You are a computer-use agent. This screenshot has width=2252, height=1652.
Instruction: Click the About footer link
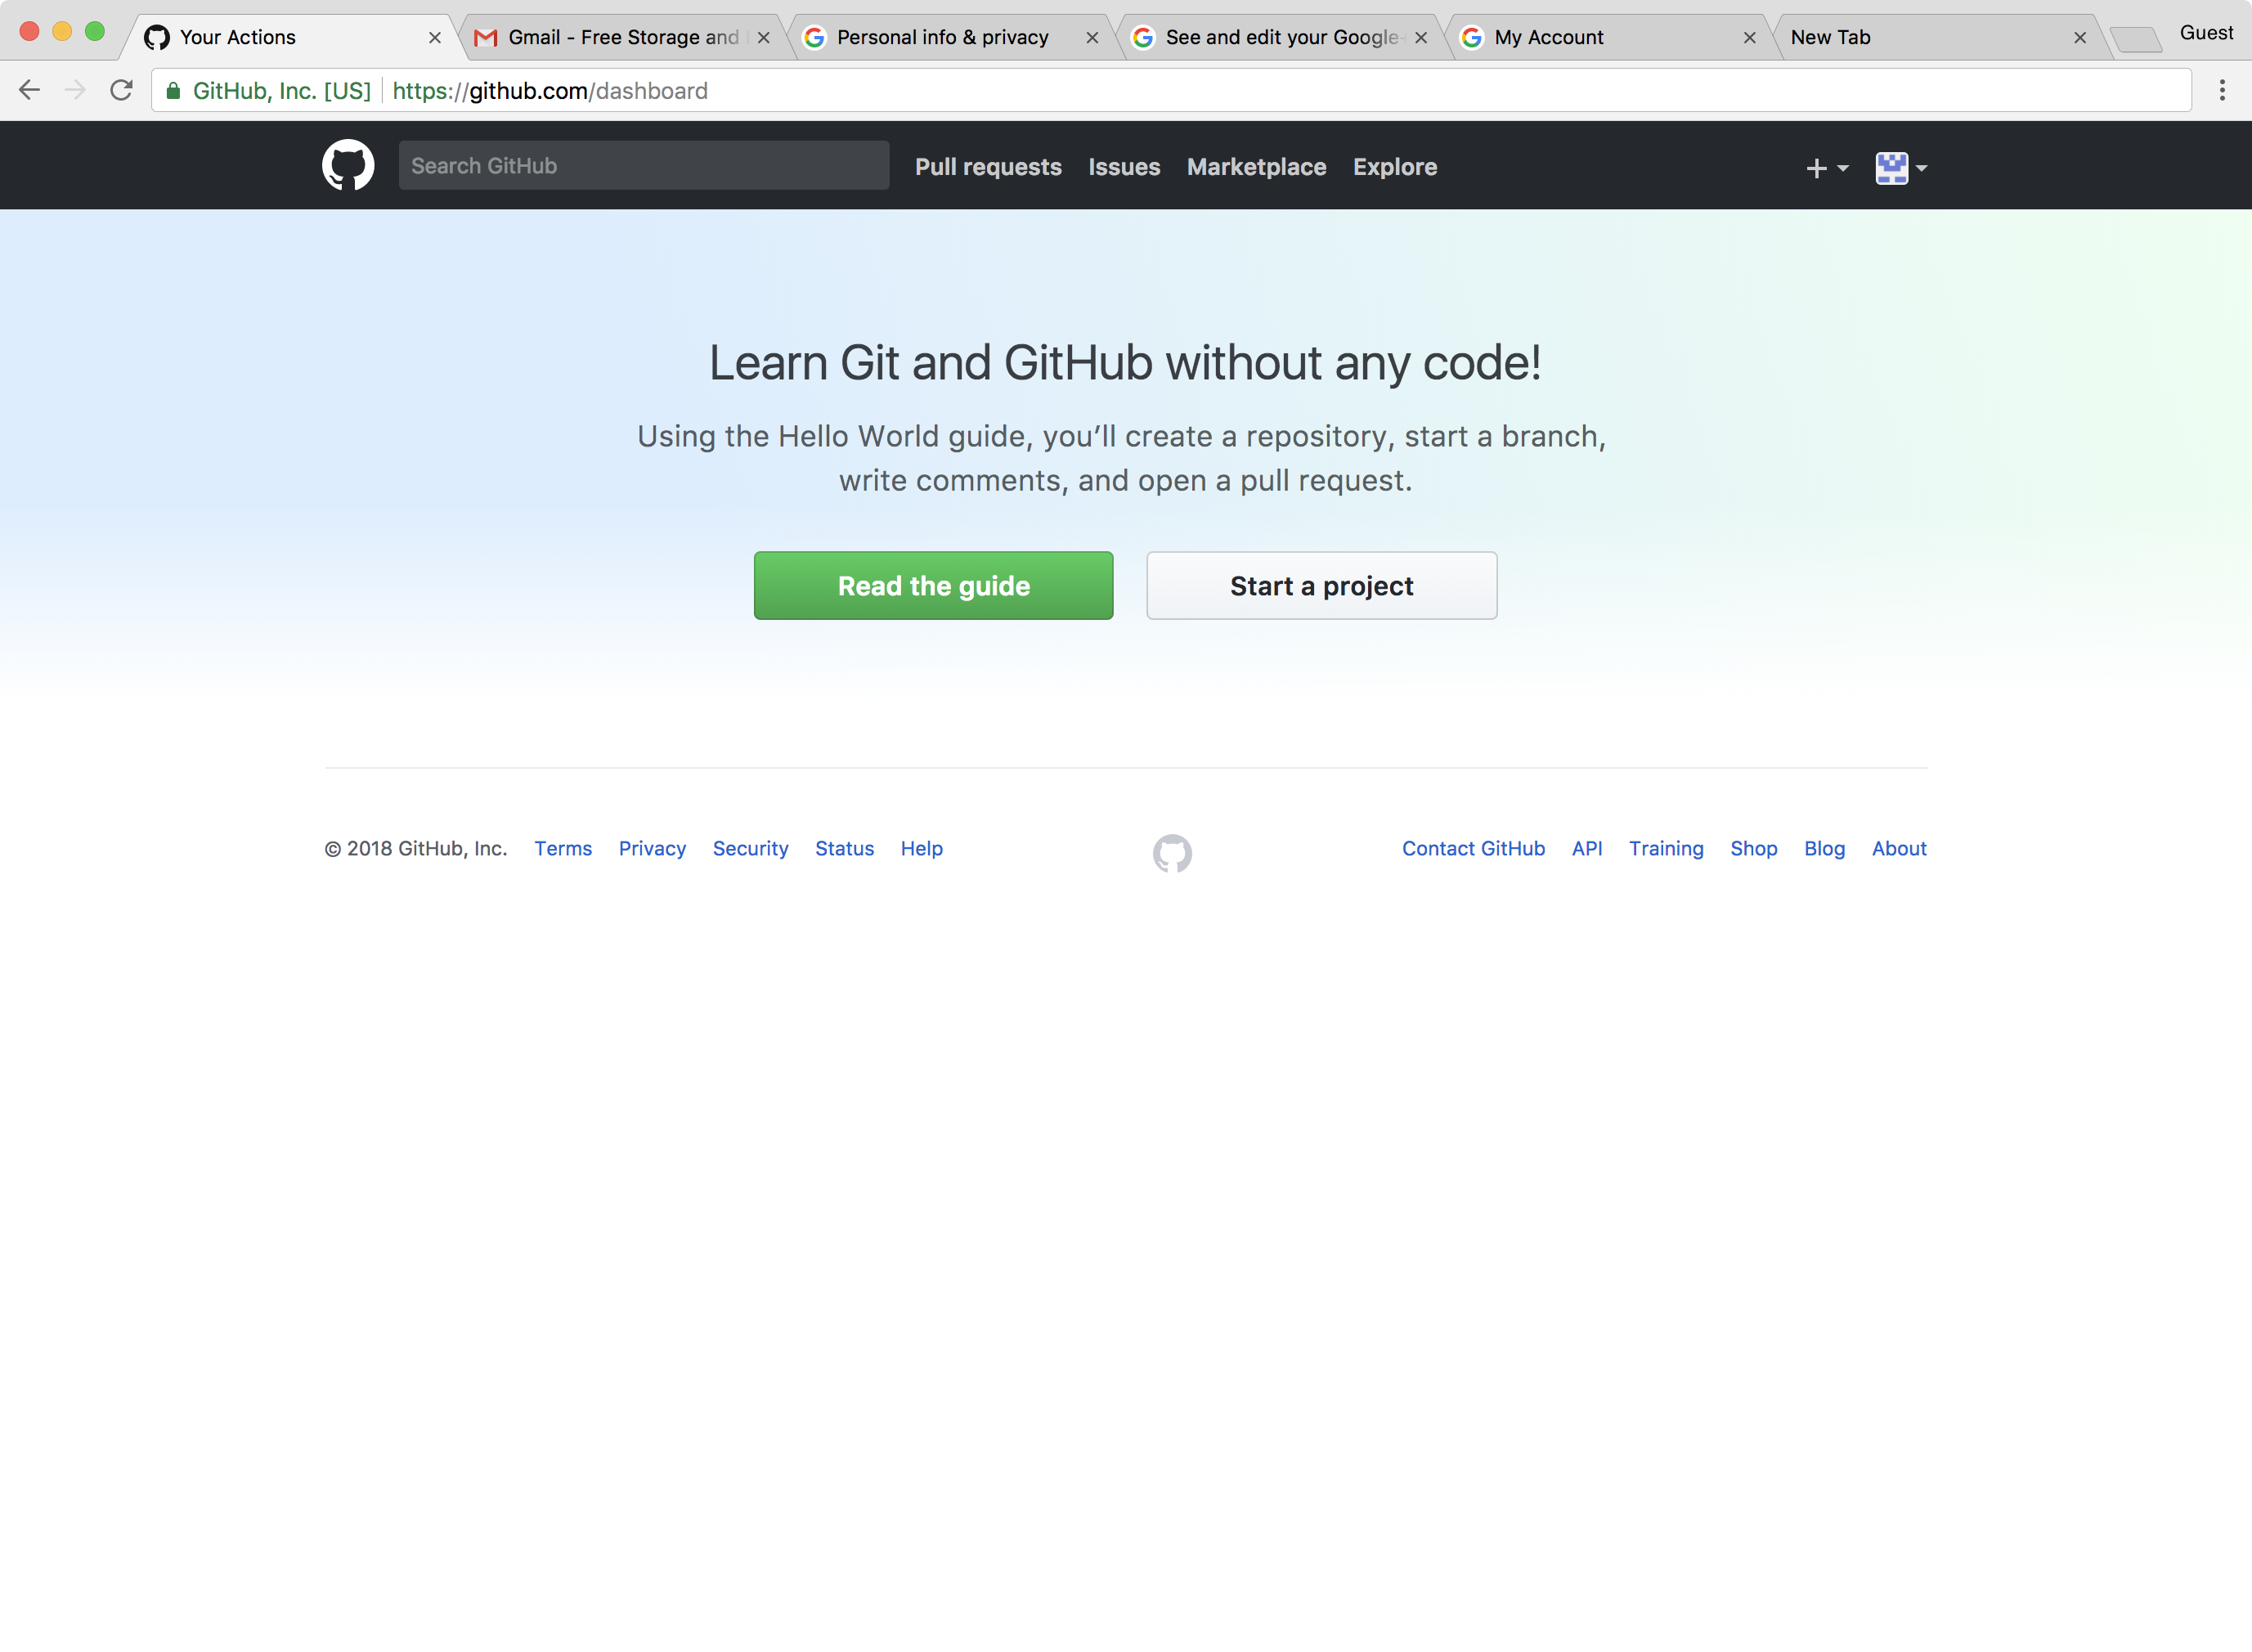click(1899, 848)
